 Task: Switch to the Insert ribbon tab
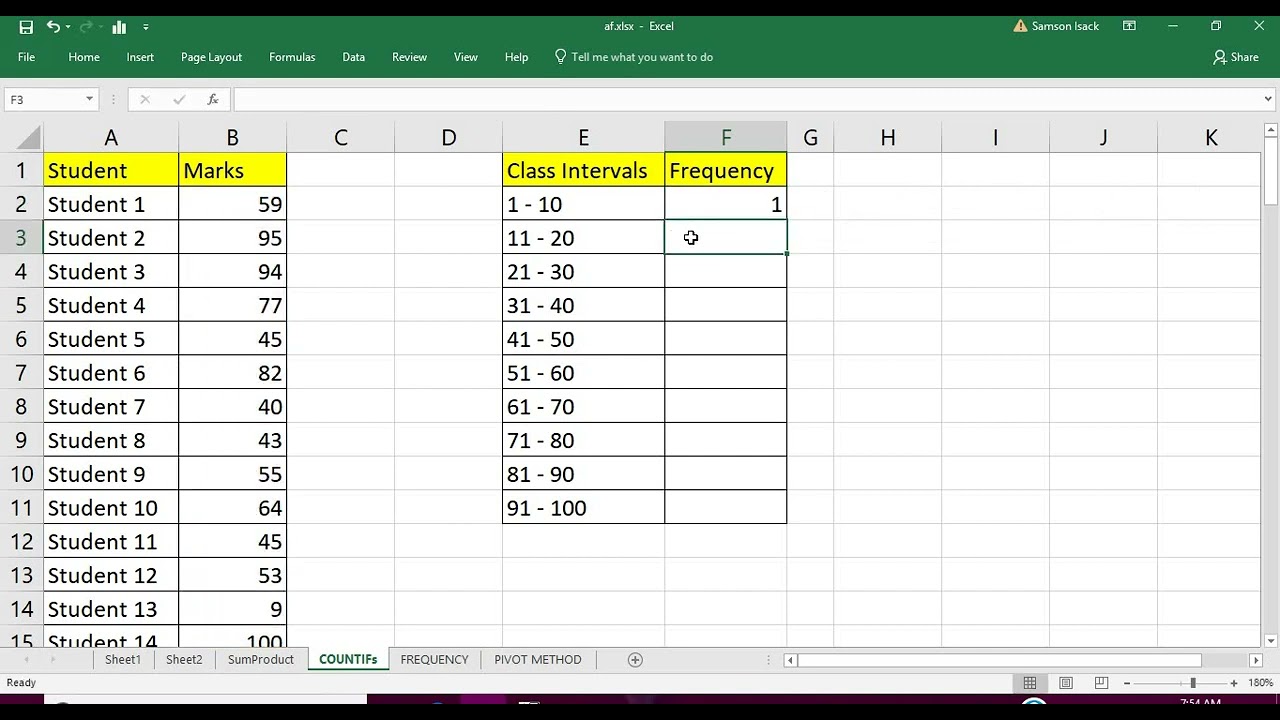[x=140, y=57]
